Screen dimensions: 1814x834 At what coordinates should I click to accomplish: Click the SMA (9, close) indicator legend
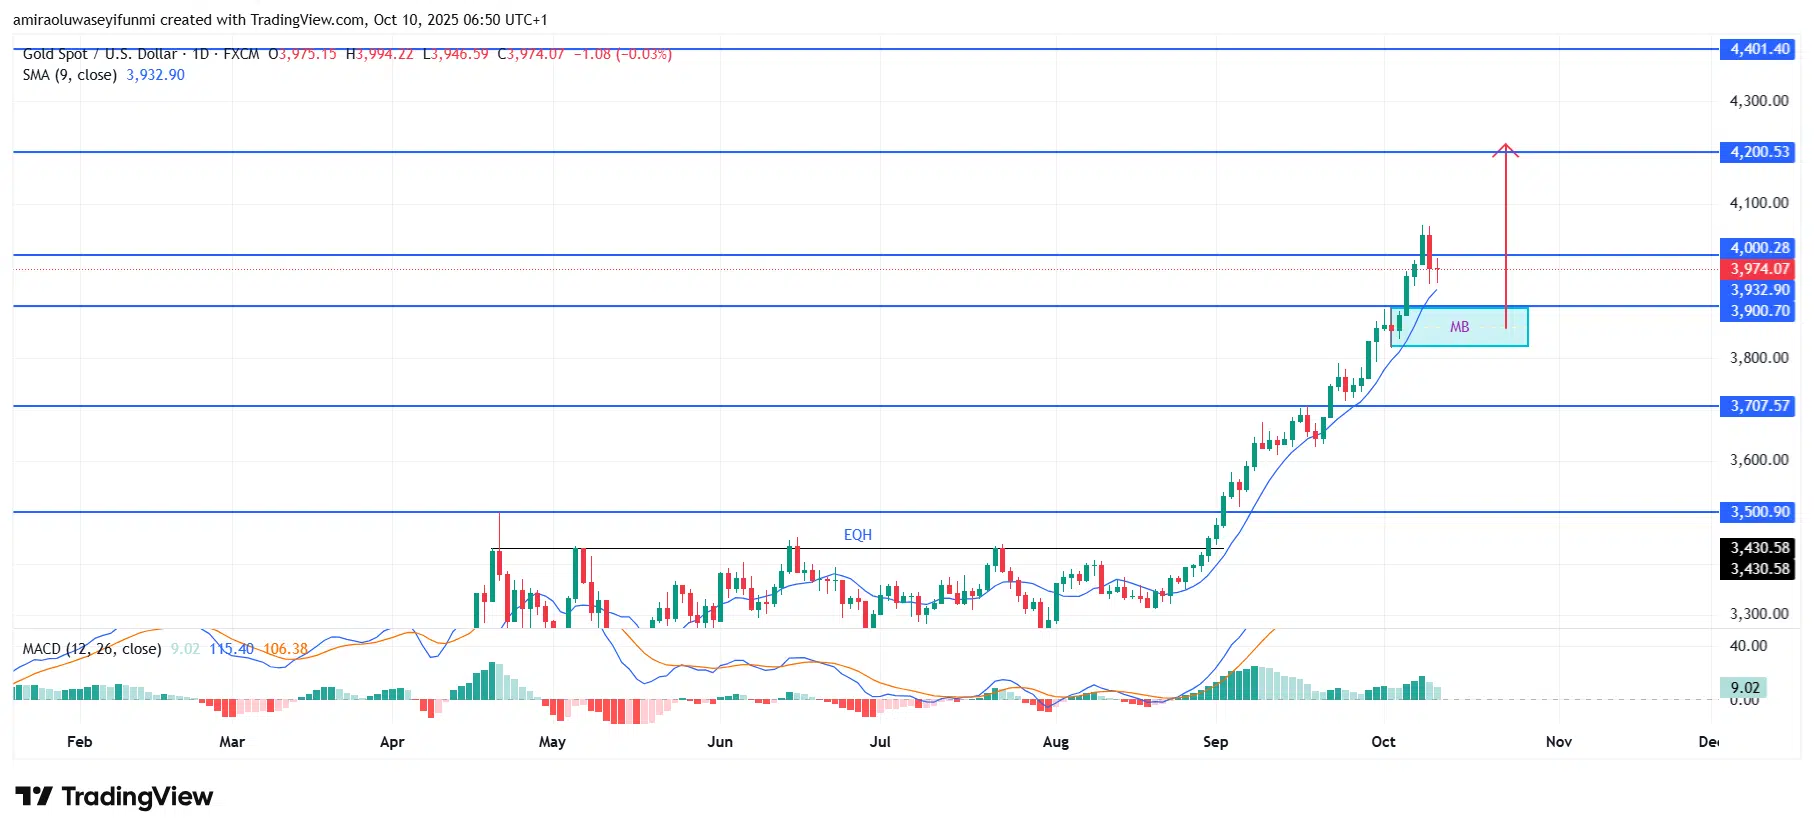70,75
